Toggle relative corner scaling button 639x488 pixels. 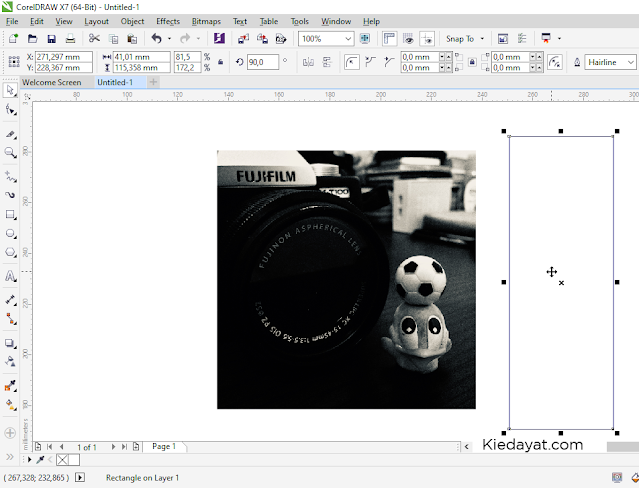[x=555, y=62]
